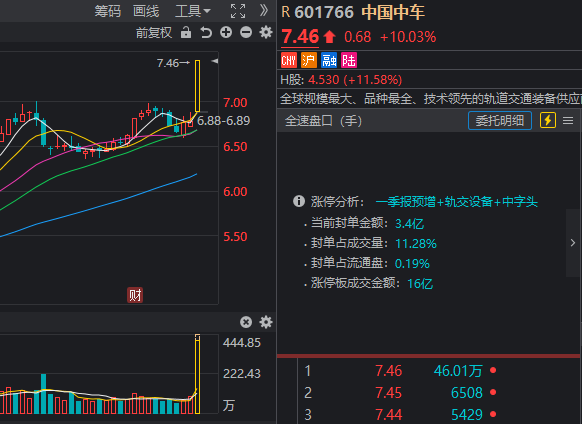This screenshot has height=424, width=582.
Task: Open chart settings gear icon
Action: tap(266, 33)
